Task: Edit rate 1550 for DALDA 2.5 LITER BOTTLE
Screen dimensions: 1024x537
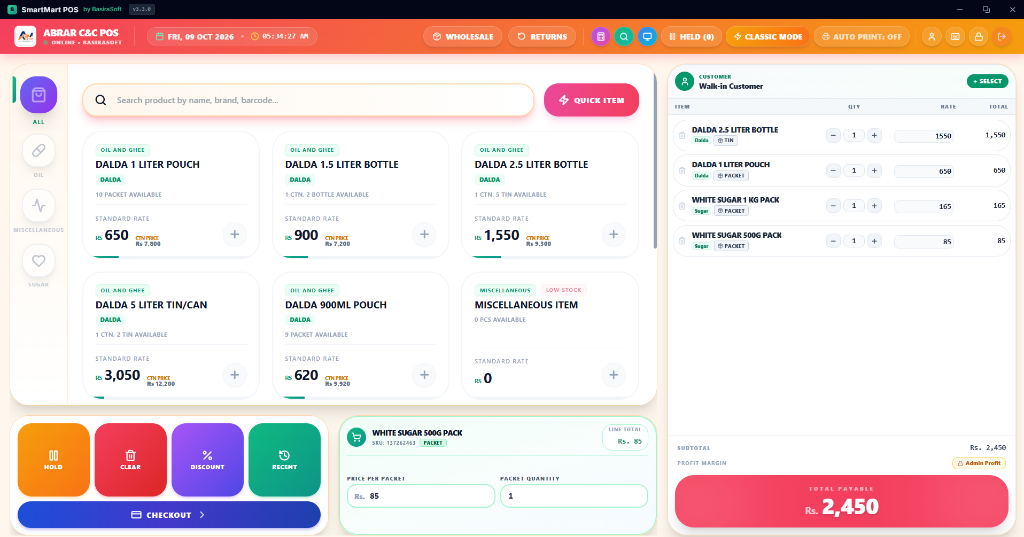Action: [x=925, y=136]
